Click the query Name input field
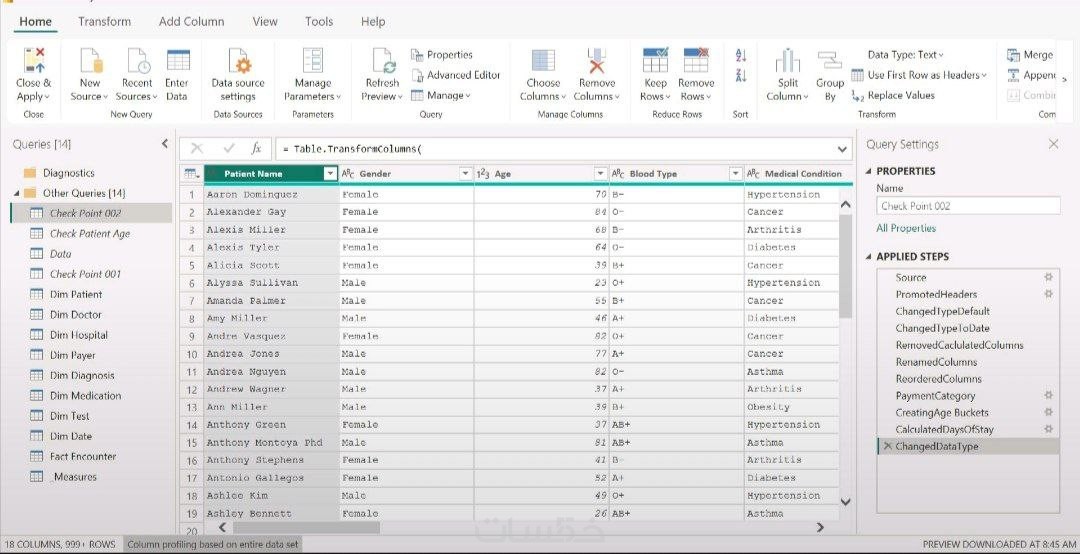 tap(968, 205)
